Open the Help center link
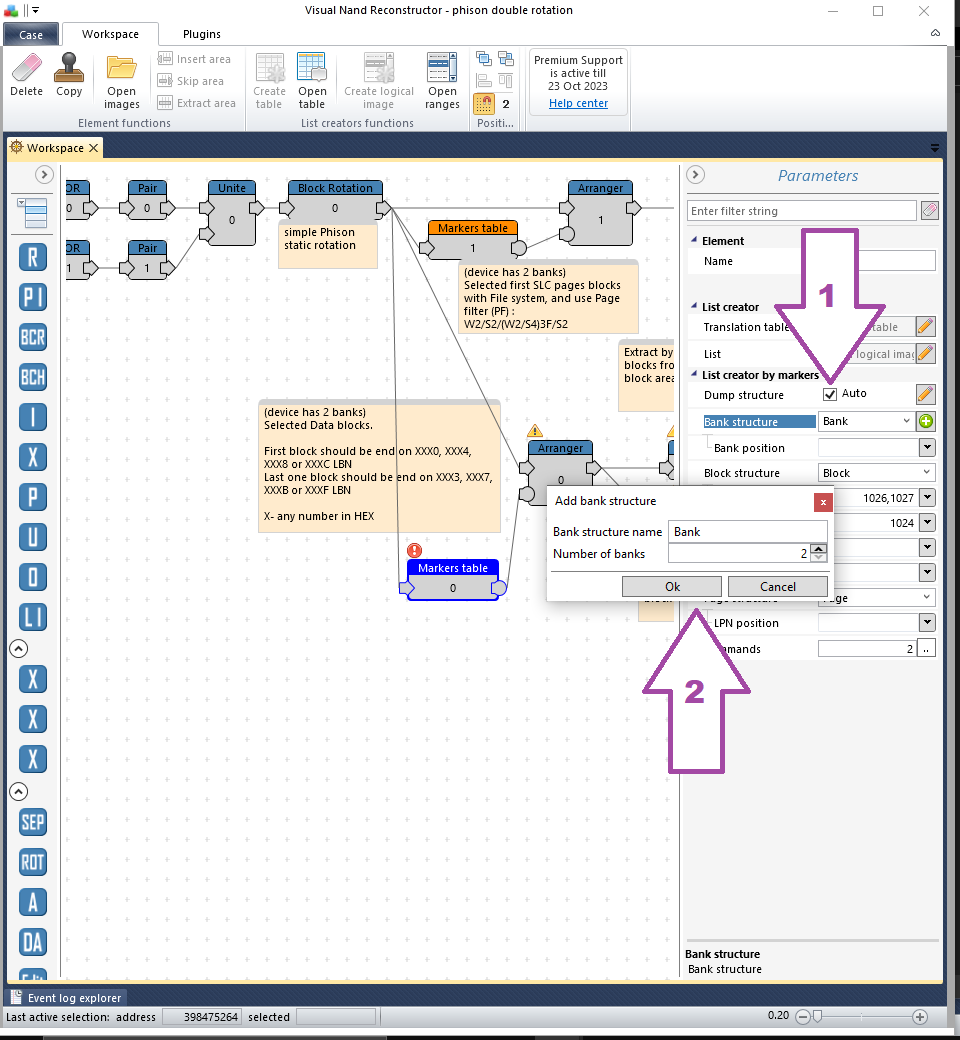The width and height of the screenshot is (960, 1040). pyautogui.click(x=579, y=103)
